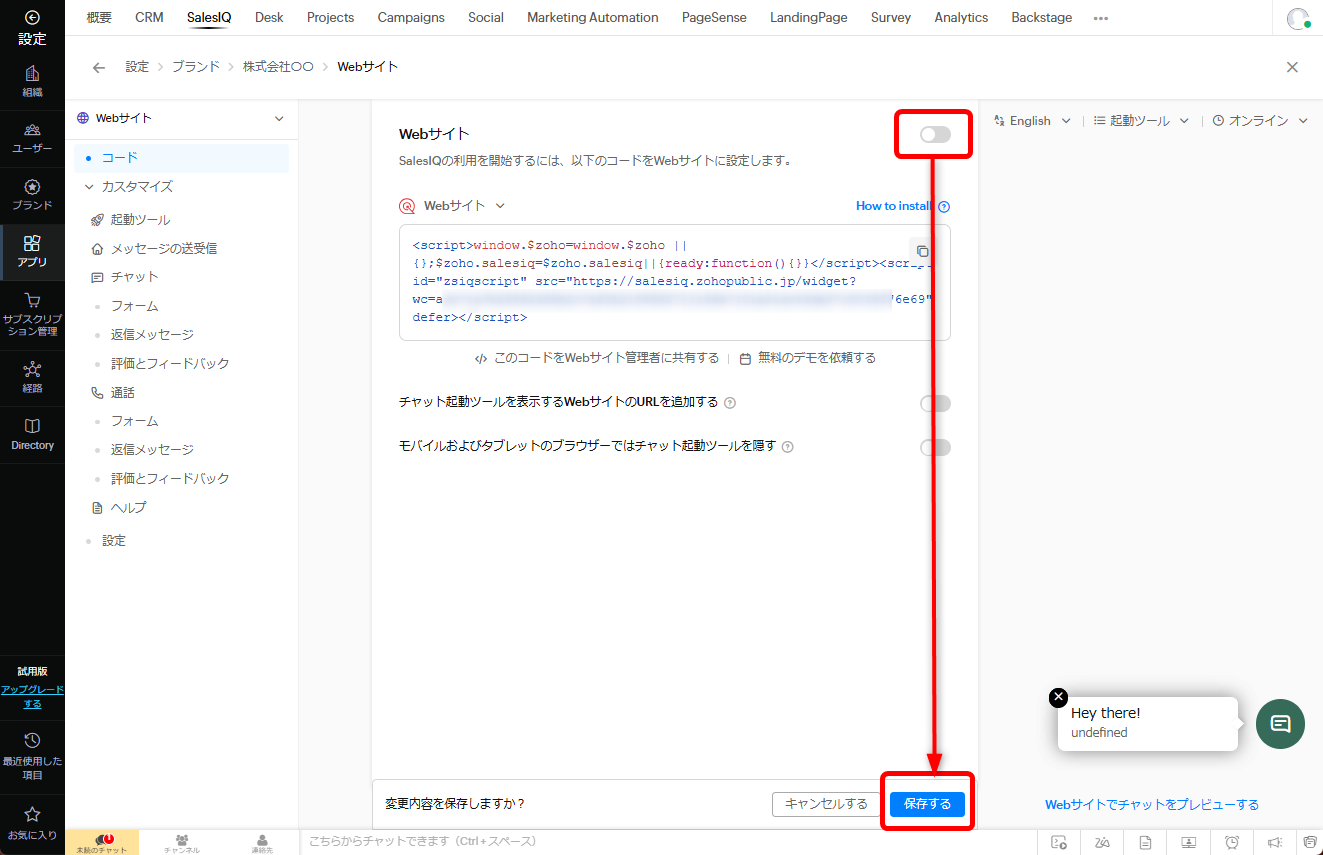Open the 経路 section in the sidebar
Image resolution: width=1323 pixels, height=855 pixels.
coord(32,378)
